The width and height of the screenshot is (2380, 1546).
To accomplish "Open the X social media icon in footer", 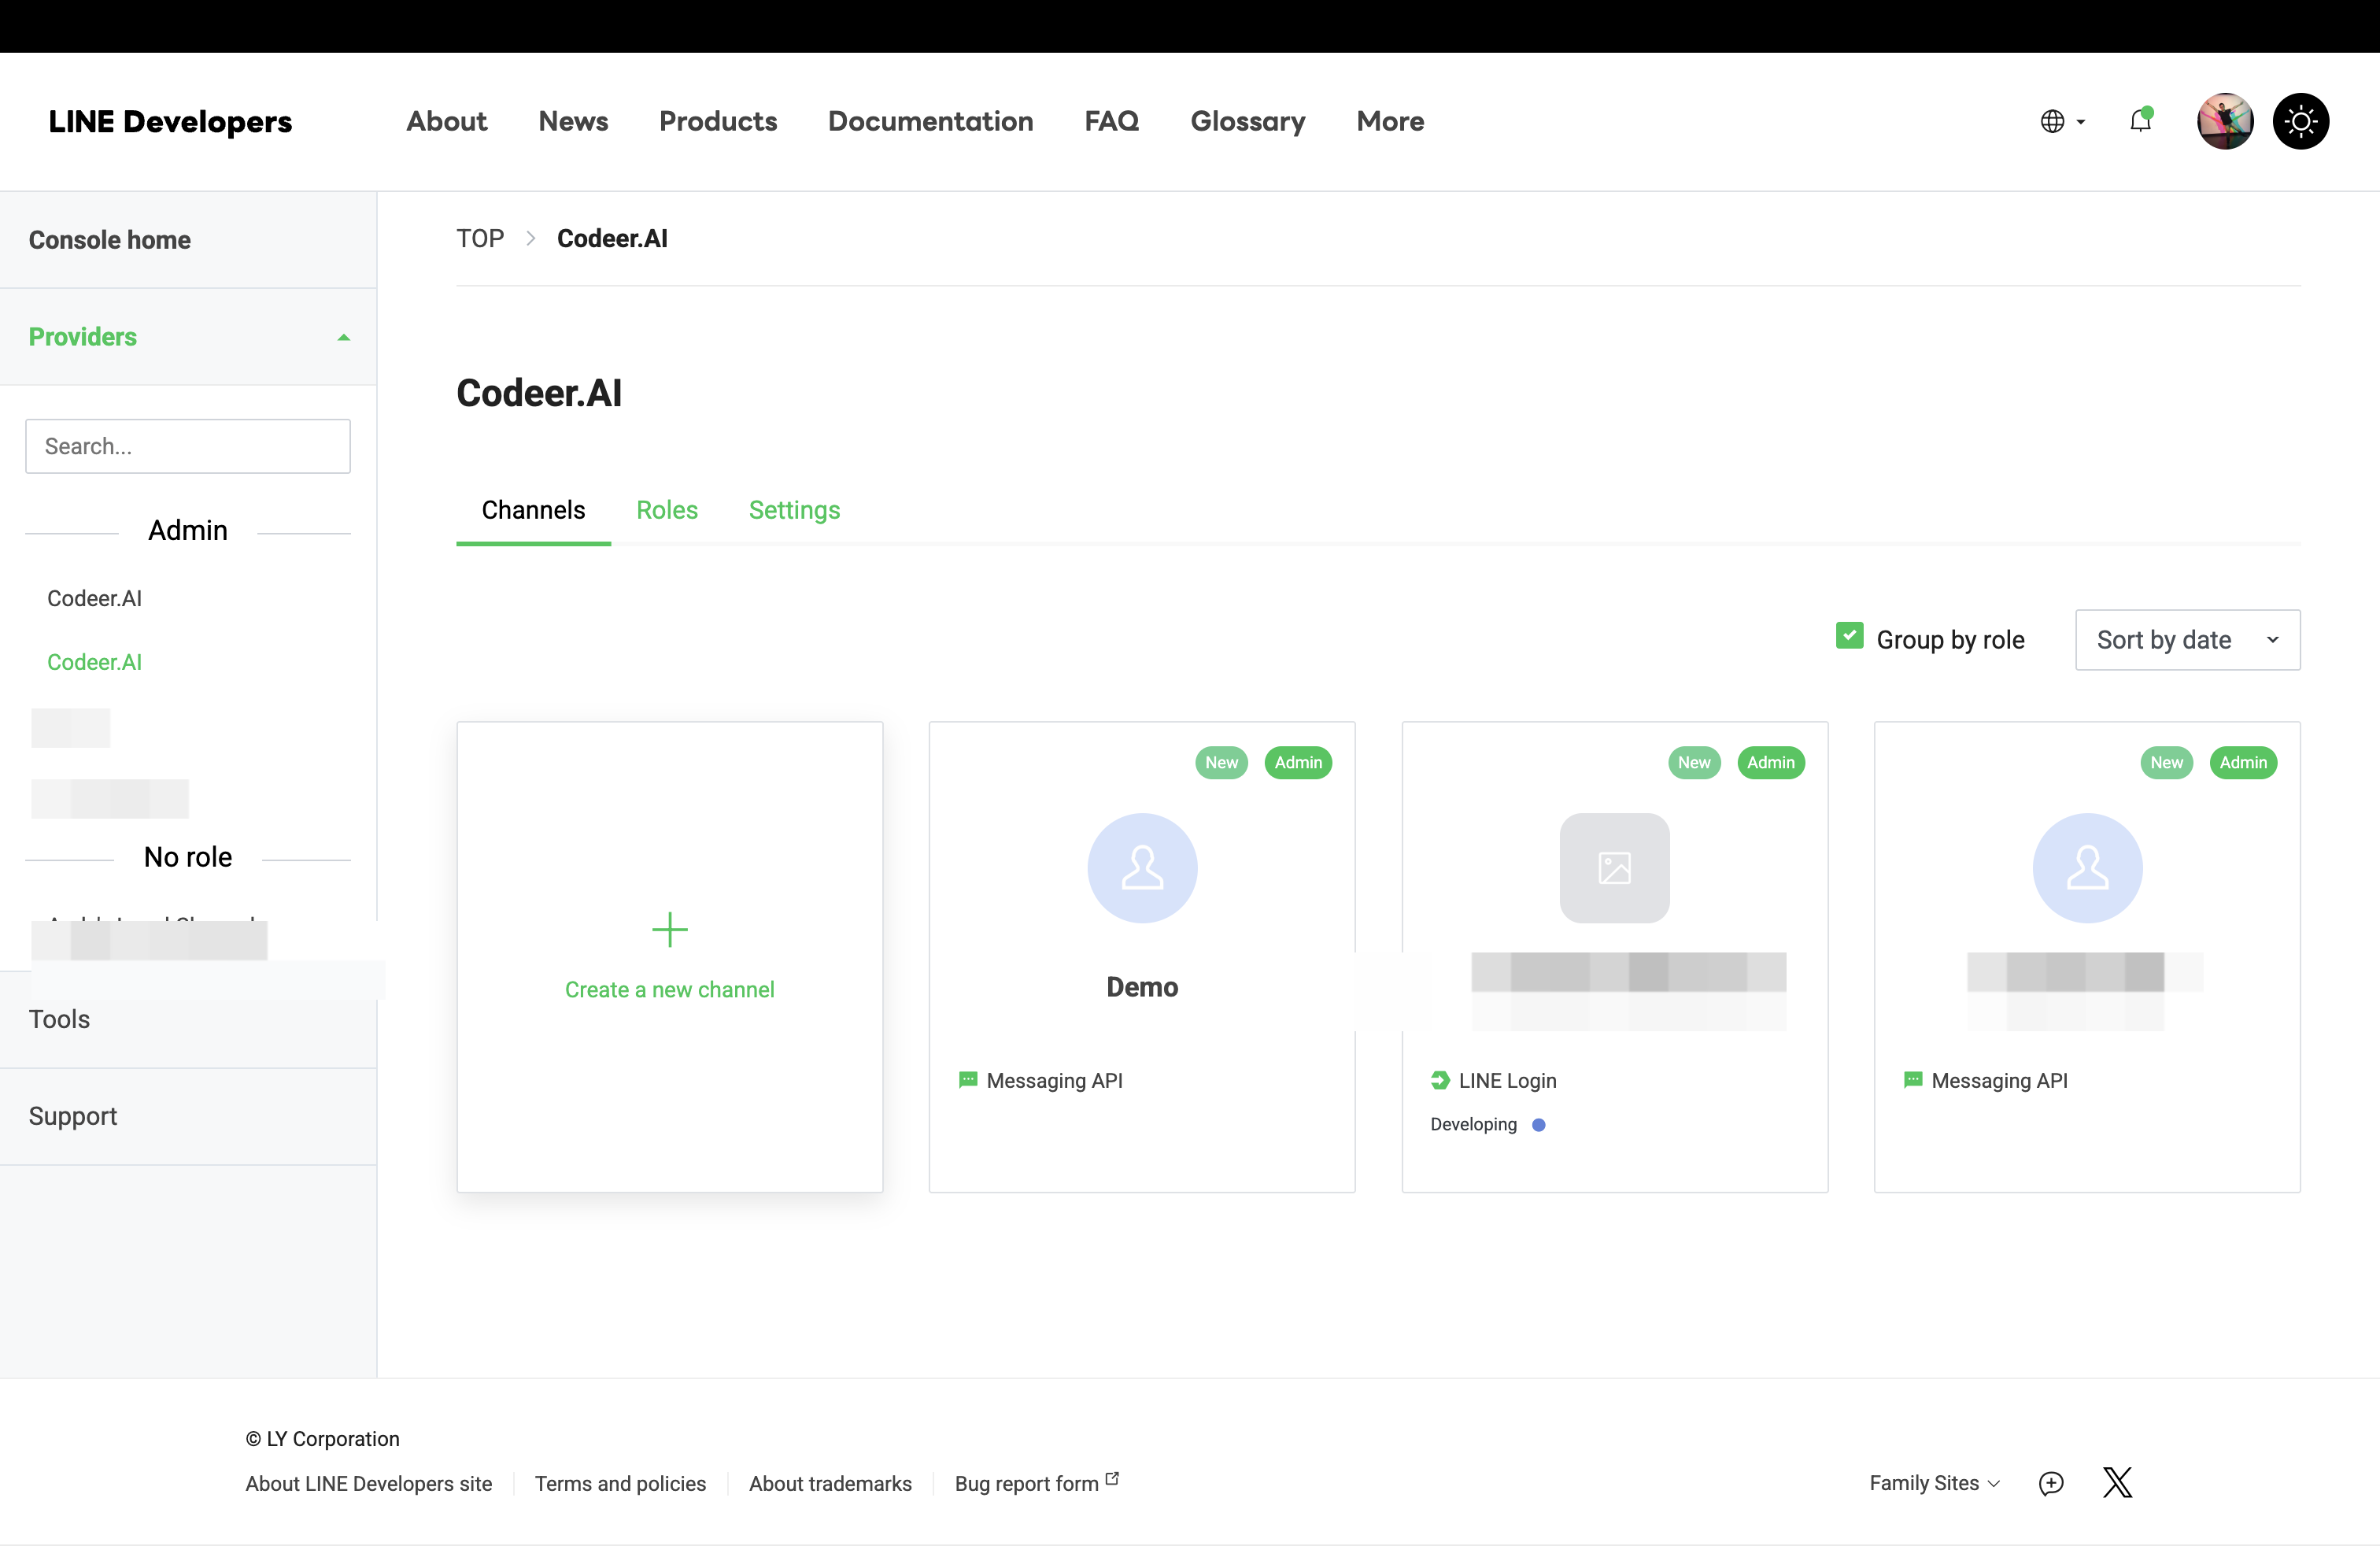I will tap(2117, 1483).
